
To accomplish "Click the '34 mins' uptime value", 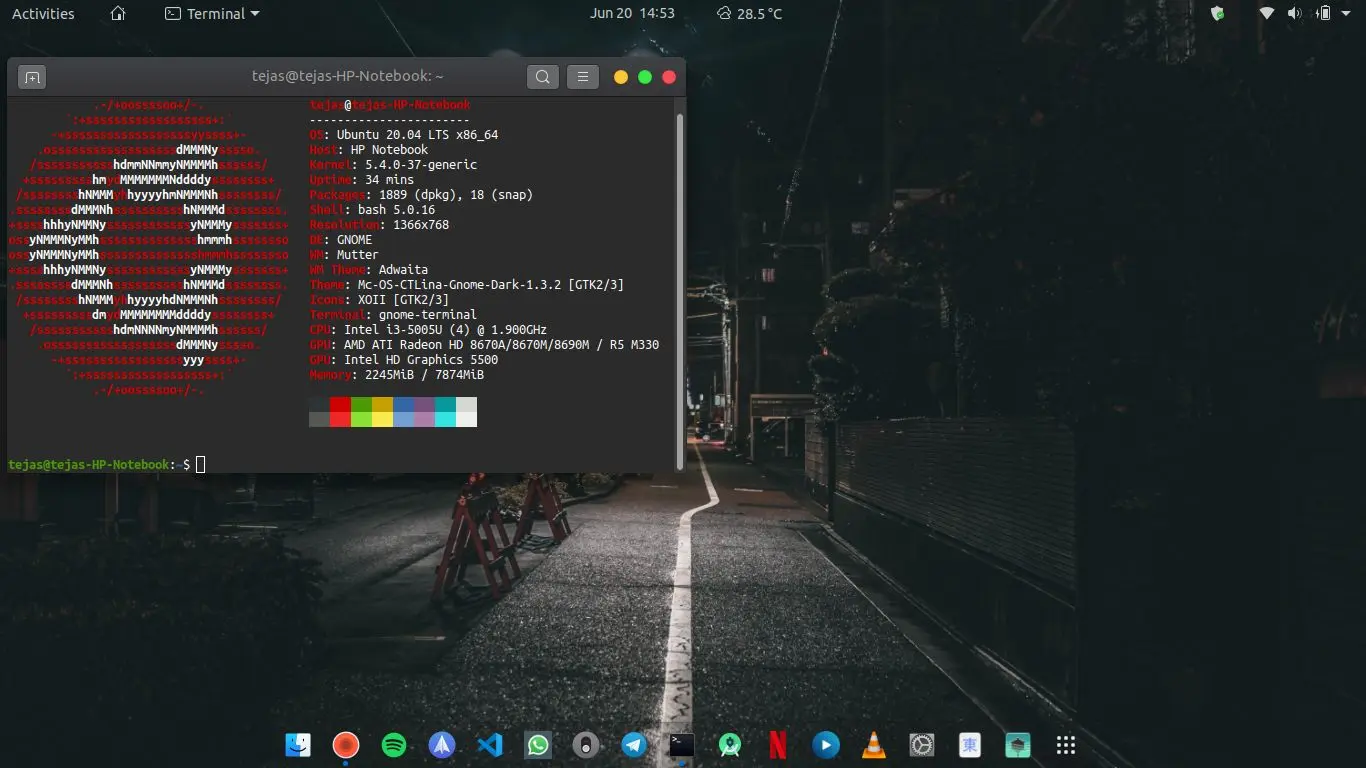I will pos(389,180).
